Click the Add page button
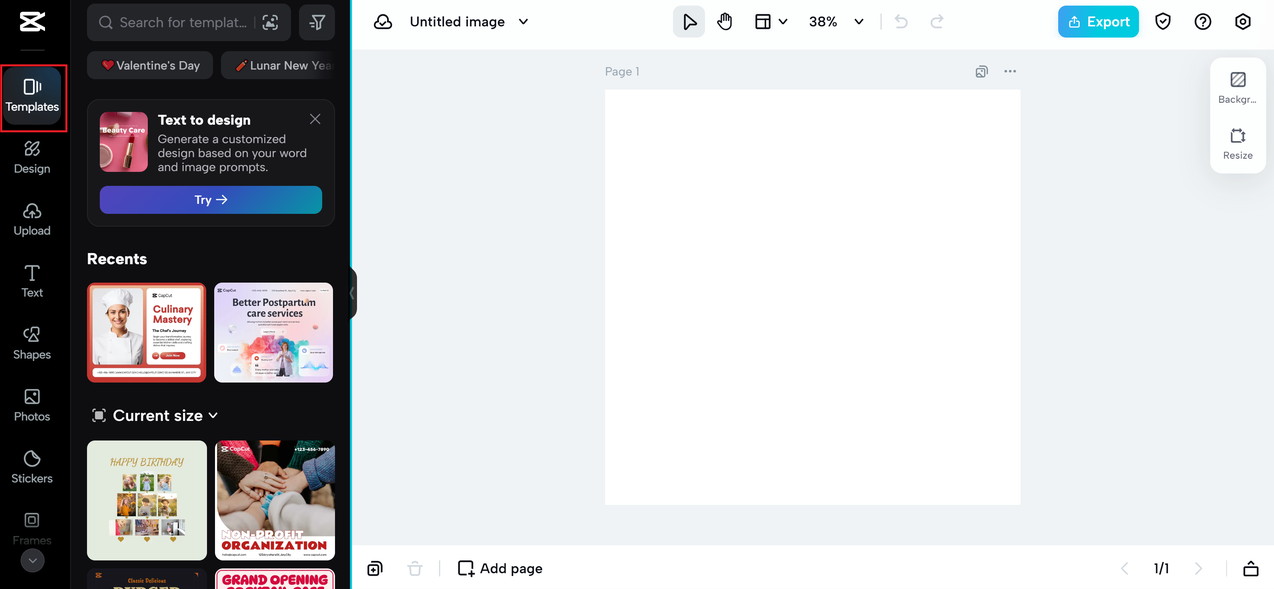 [500, 568]
